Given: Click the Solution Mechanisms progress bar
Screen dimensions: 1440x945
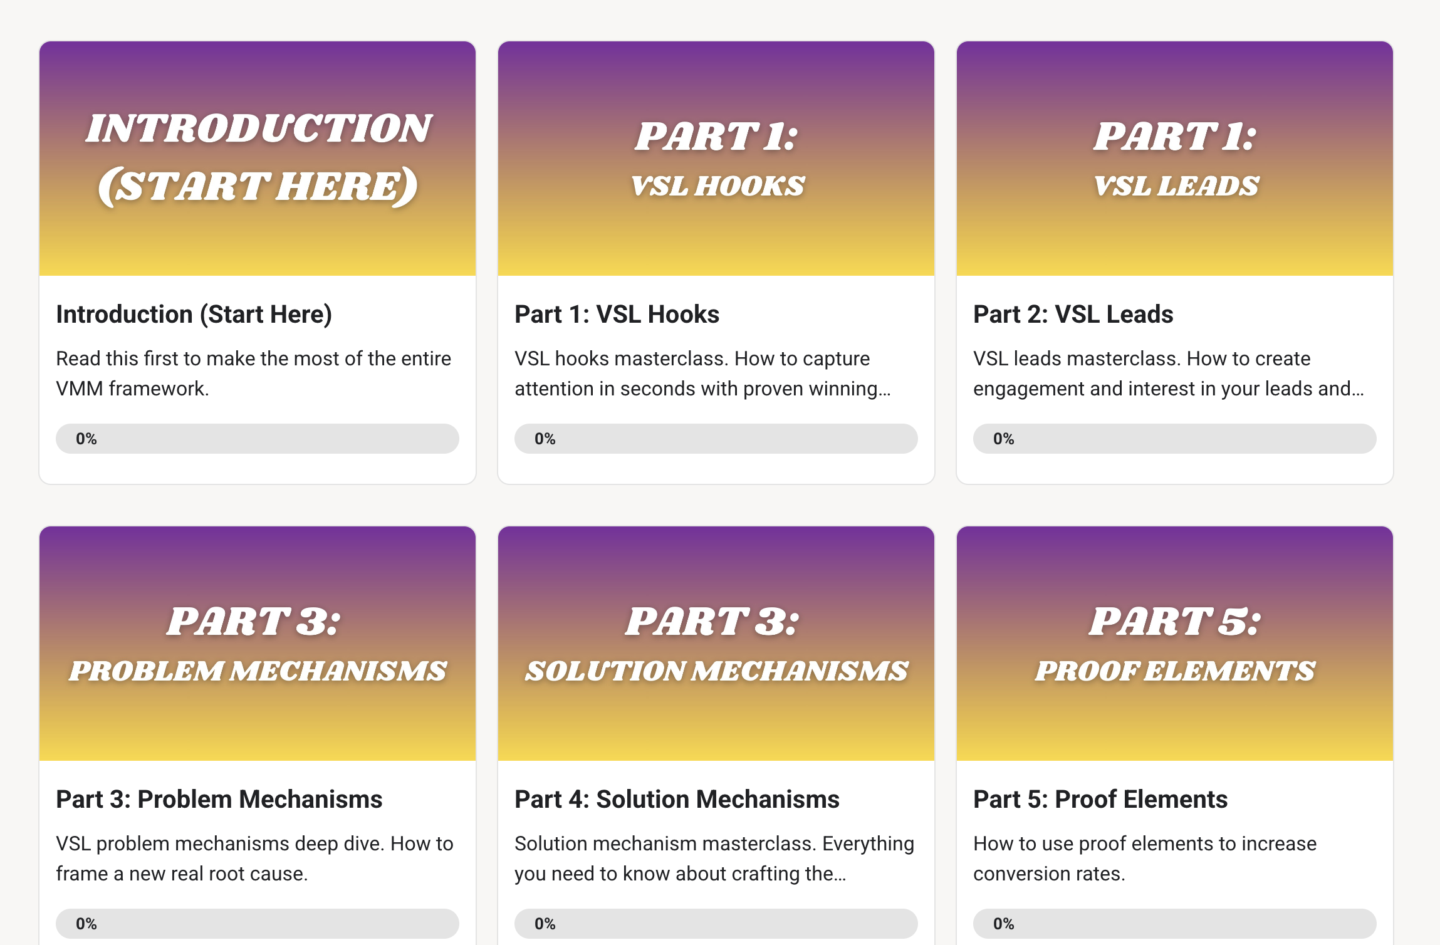Looking at the screenshot, I should (716, 923).
